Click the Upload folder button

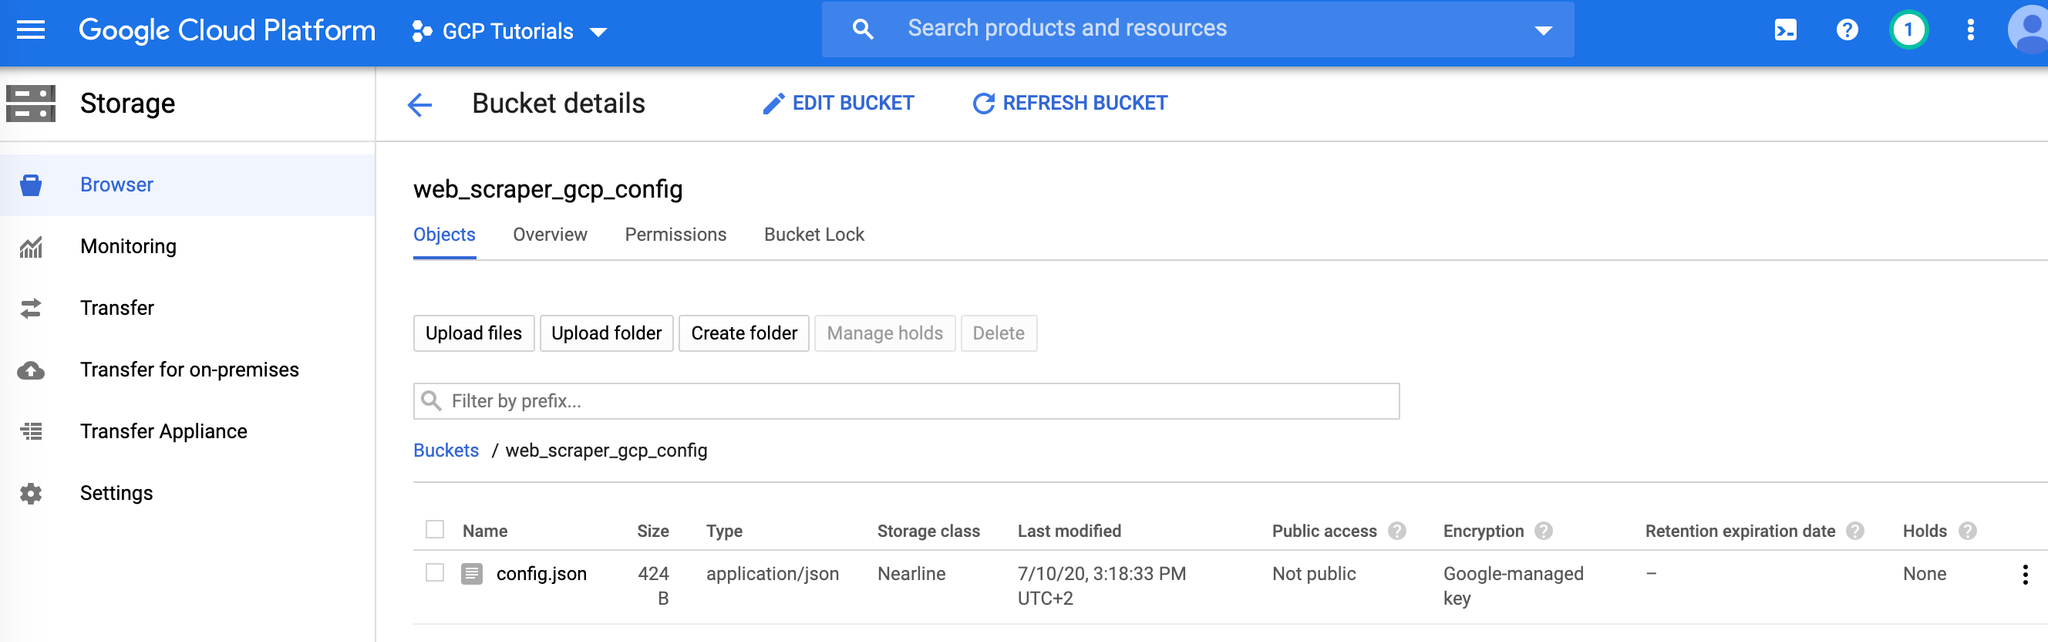click(607, 334)
